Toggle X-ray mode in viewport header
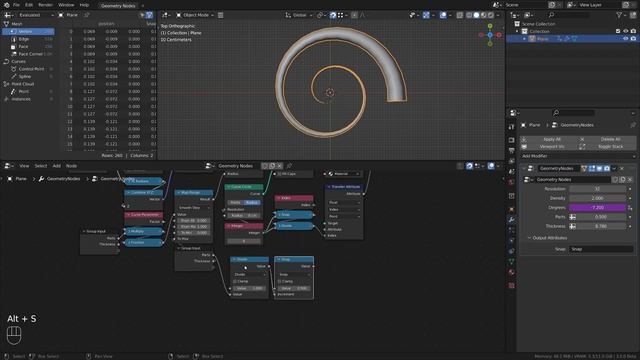The image size is (640, 360). point(460,15)
